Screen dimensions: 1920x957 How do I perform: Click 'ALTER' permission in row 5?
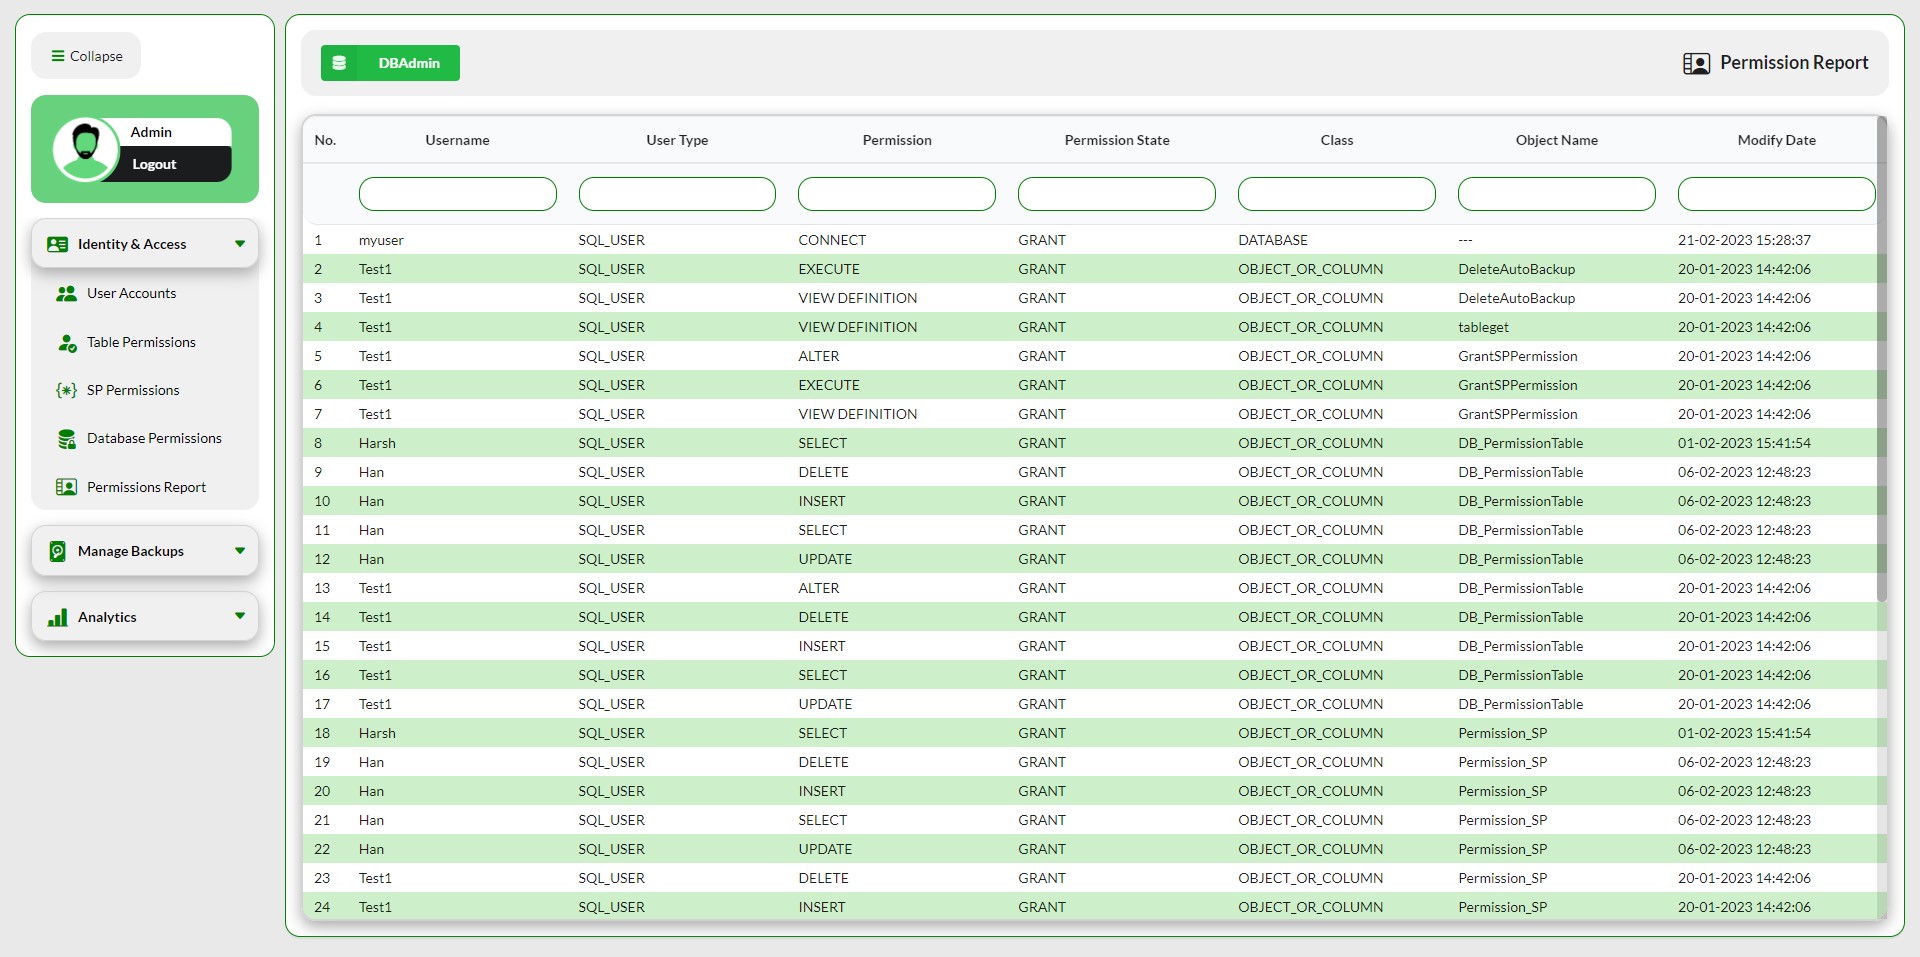tap(819, 356)
